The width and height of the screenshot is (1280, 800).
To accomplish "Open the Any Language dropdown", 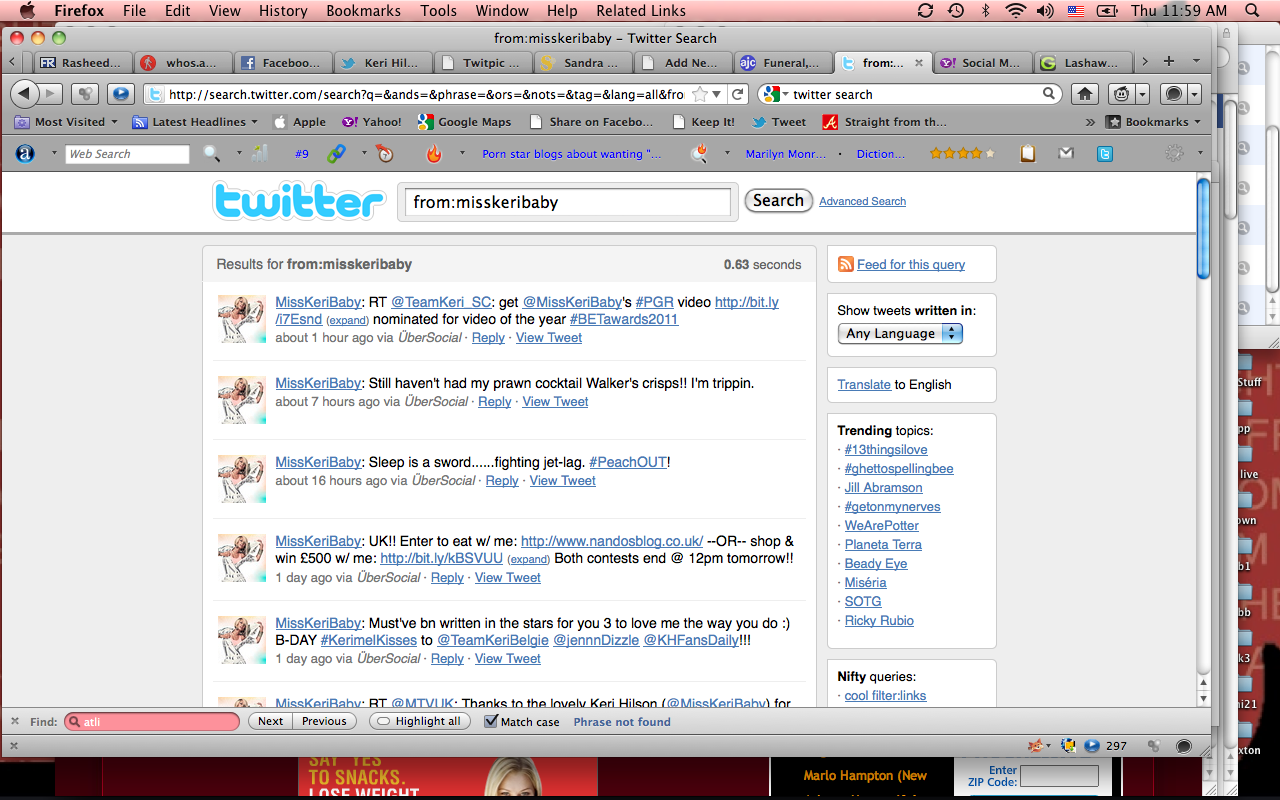I will pyautogui.click(x=900, y=334).
